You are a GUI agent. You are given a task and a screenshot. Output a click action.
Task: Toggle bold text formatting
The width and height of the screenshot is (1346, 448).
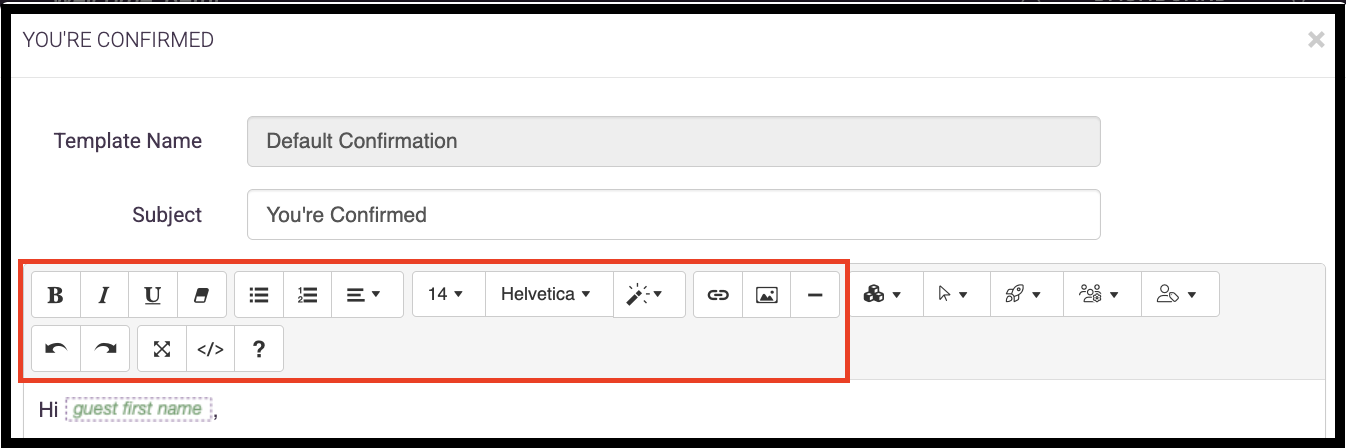pos(56,295)
